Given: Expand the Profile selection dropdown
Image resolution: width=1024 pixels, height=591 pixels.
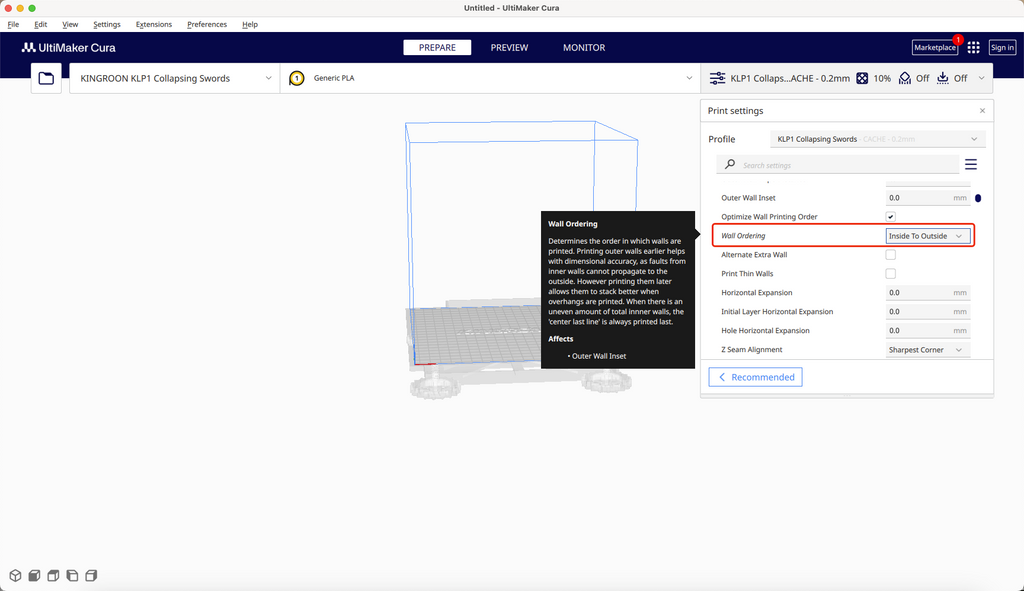Looking at the screenshot, I should 877,139.
